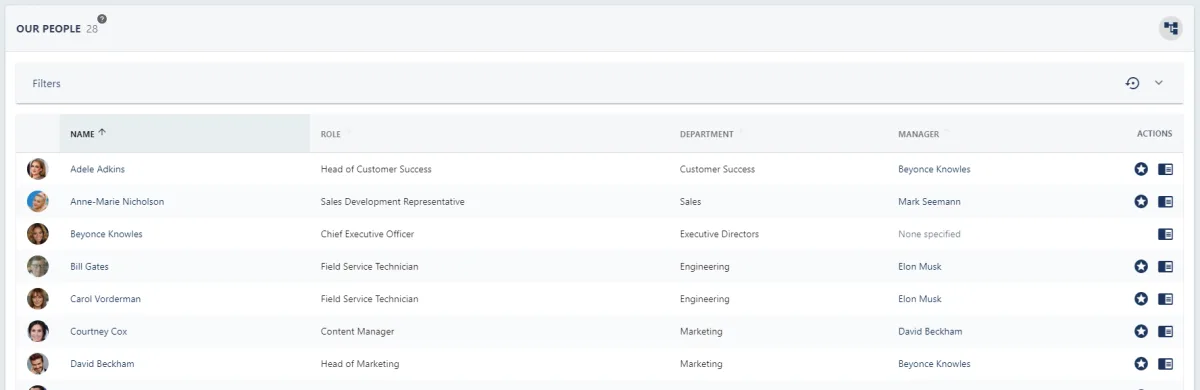Click the Executive Directors department cell
Image resolution: width=1200 pixels, height=390 pixels.
point(719,234)
